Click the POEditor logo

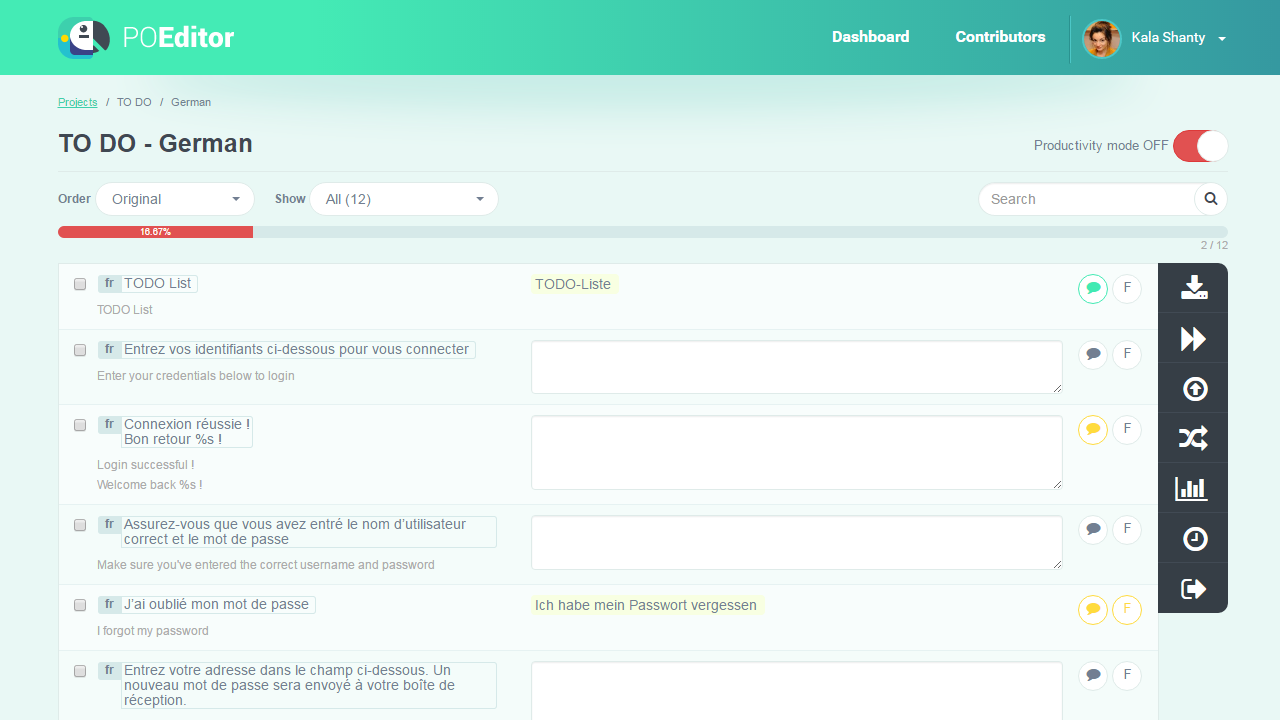[x=146, y=38]
